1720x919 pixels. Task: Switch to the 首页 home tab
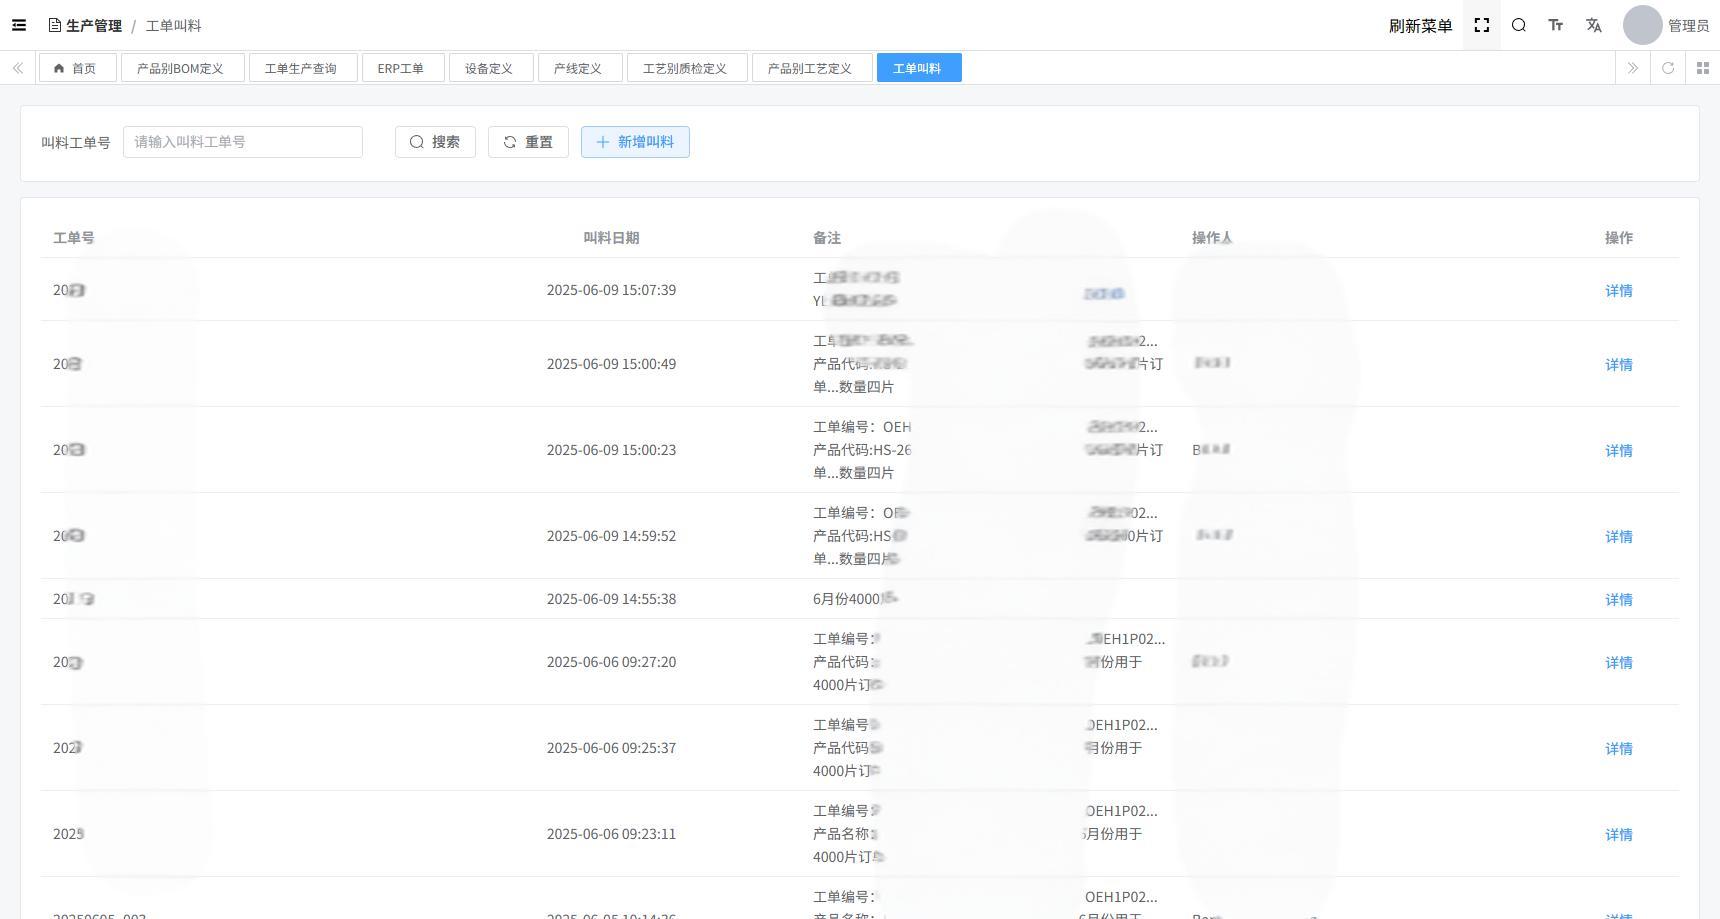pos(78,68)
